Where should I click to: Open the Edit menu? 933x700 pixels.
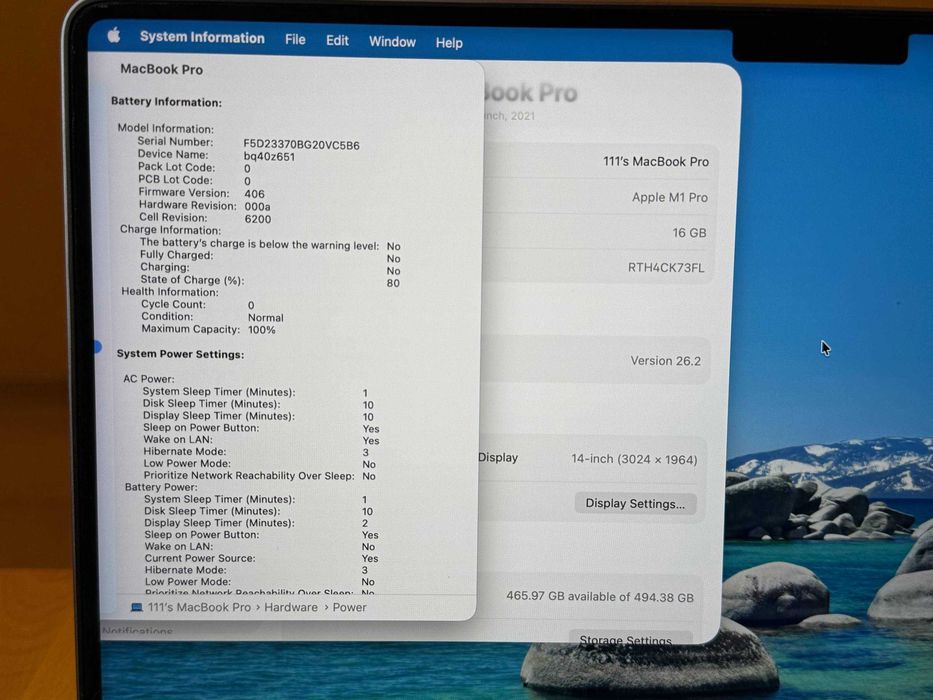point(337,40)
